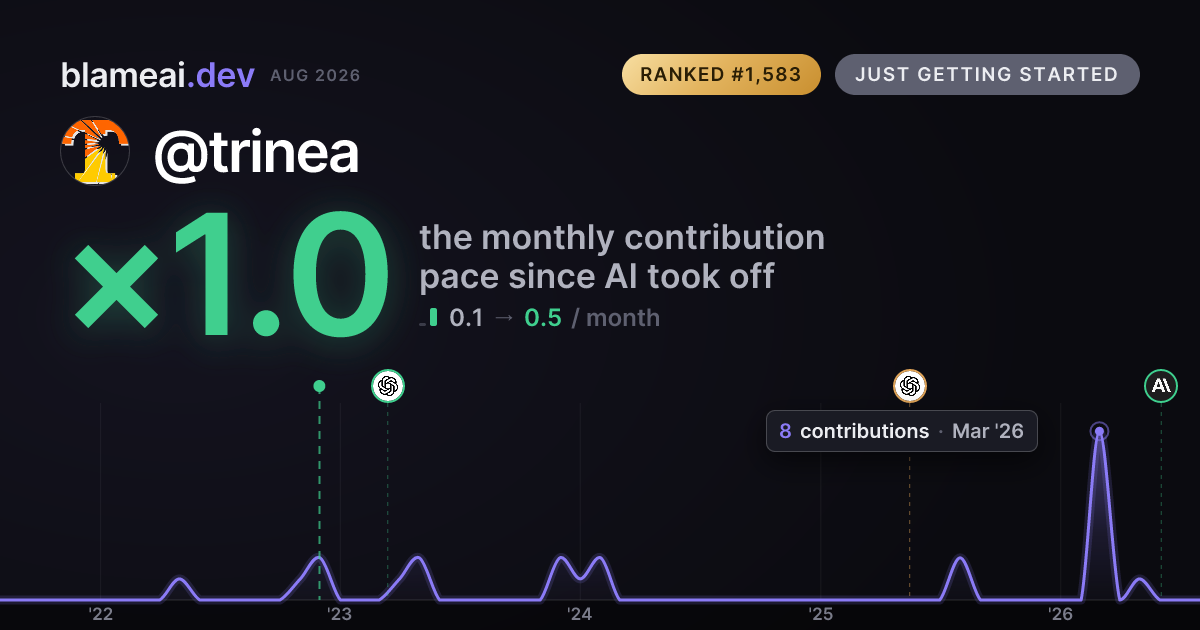
Task: Click the '23 year axis label
Action: 340,613
